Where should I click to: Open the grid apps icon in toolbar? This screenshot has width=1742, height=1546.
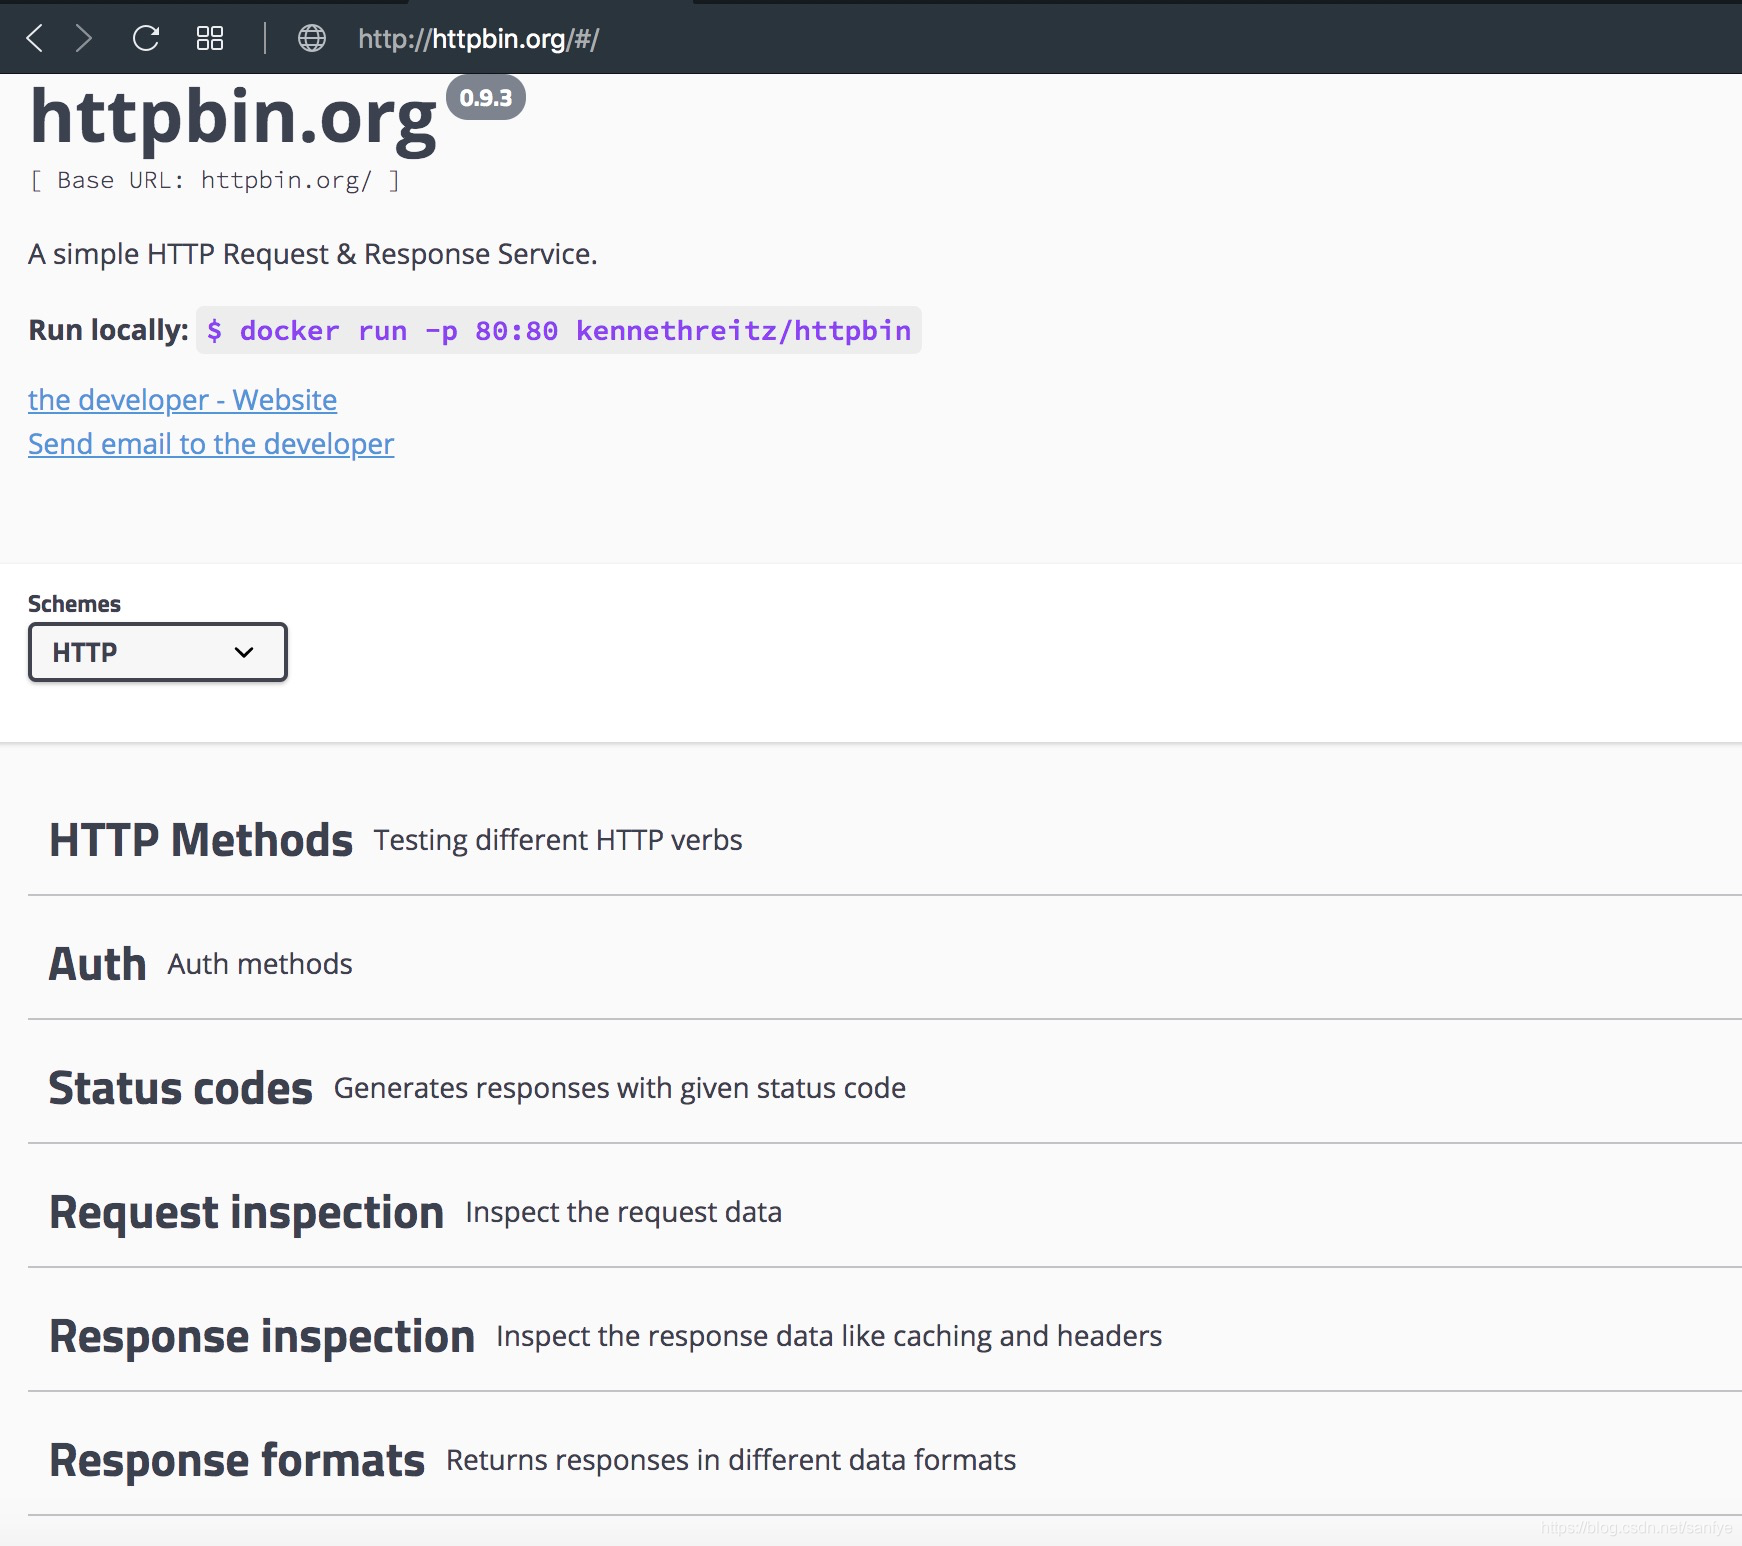click(210, 39)
